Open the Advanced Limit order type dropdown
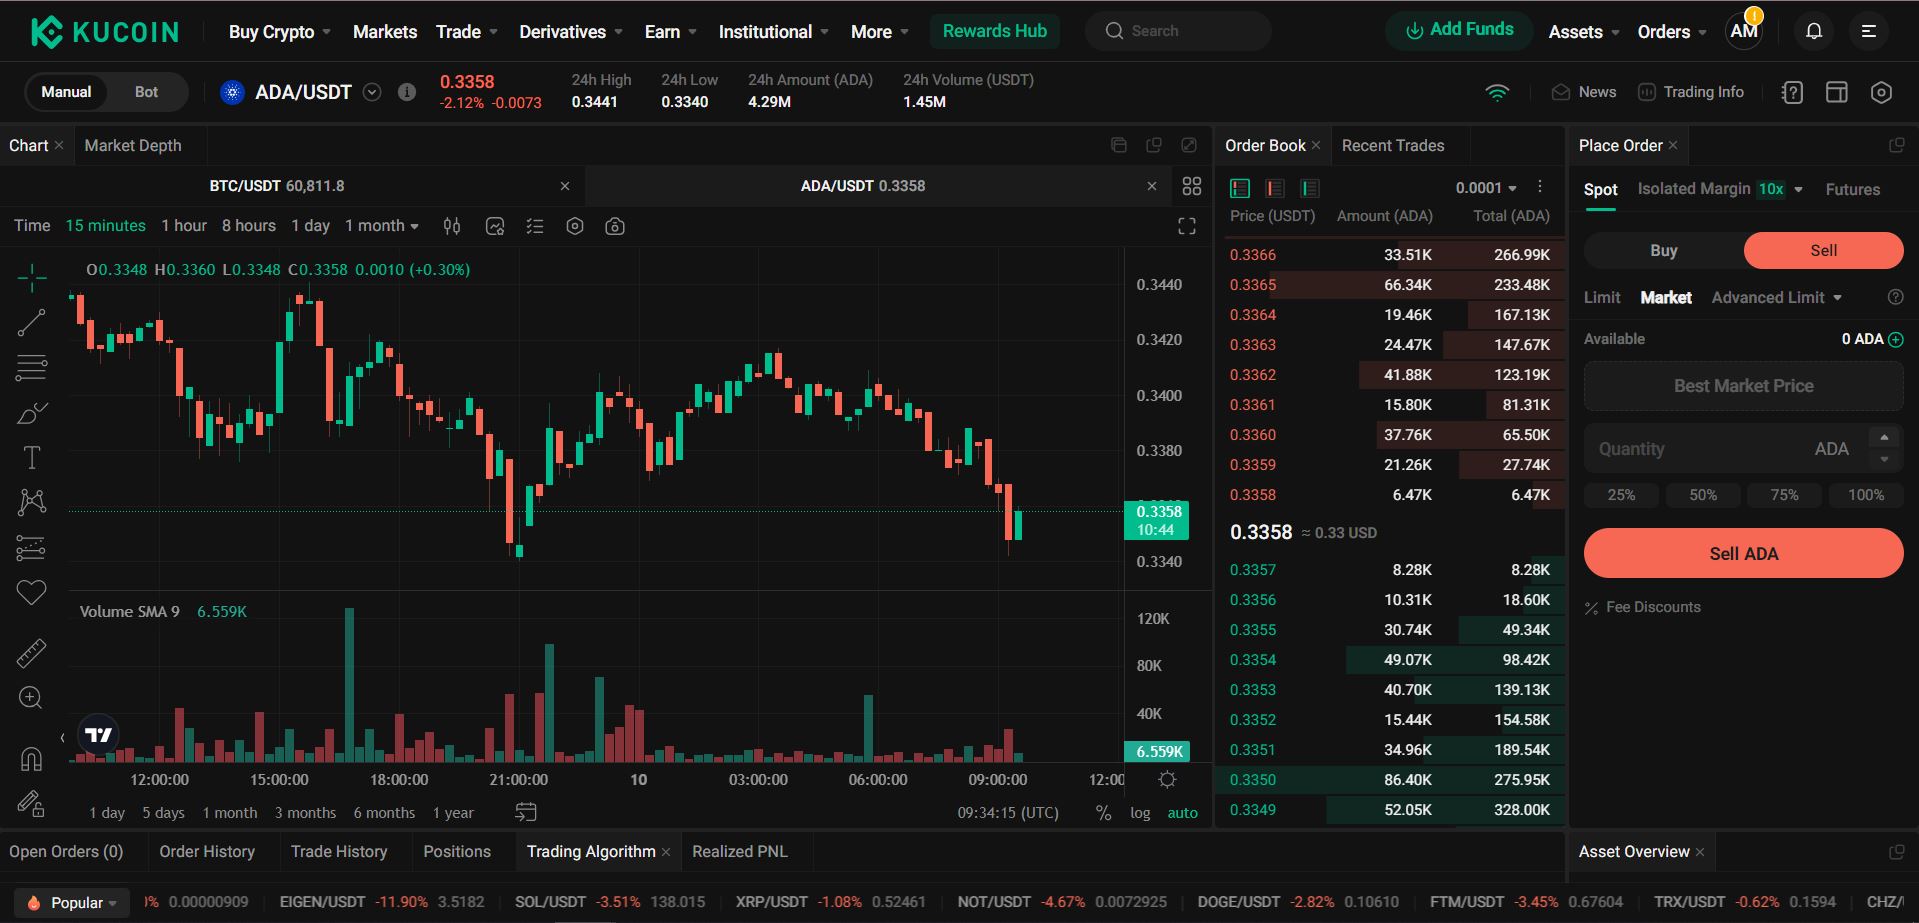1919x923 pixels. point(1777,298)
